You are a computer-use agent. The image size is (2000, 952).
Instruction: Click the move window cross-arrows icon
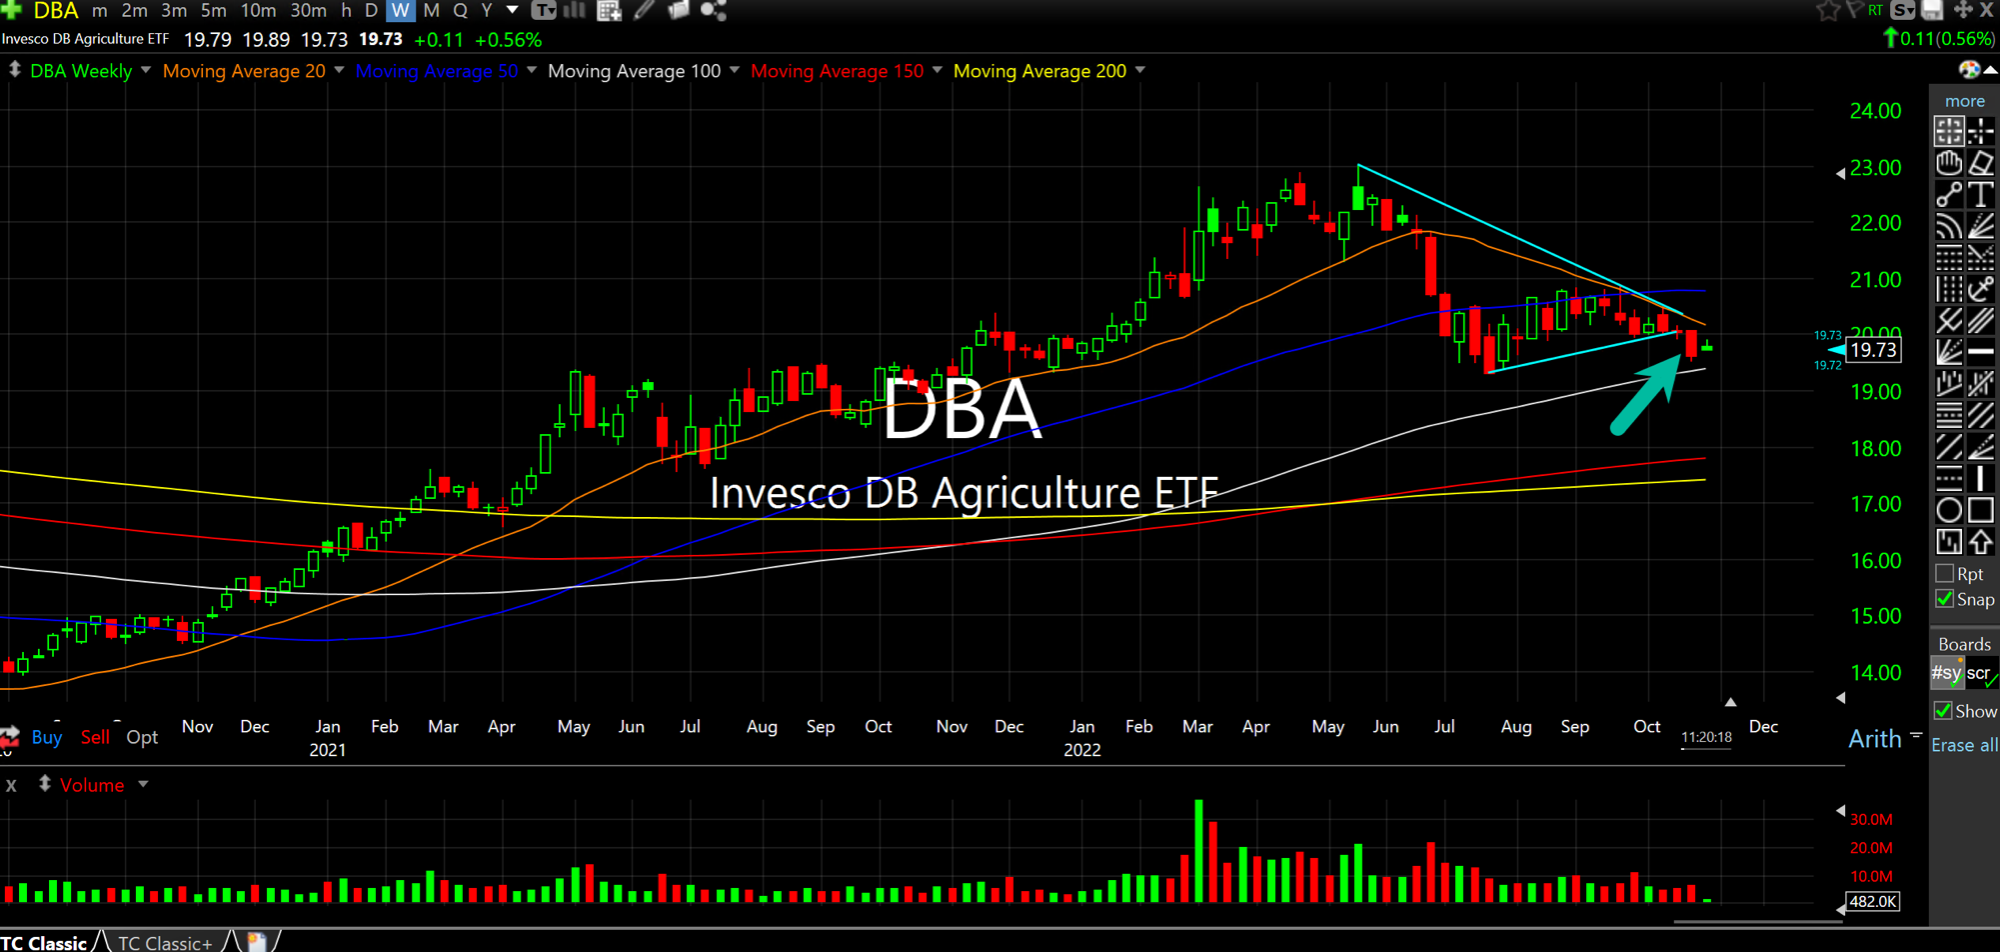[x=1962, y=10]
